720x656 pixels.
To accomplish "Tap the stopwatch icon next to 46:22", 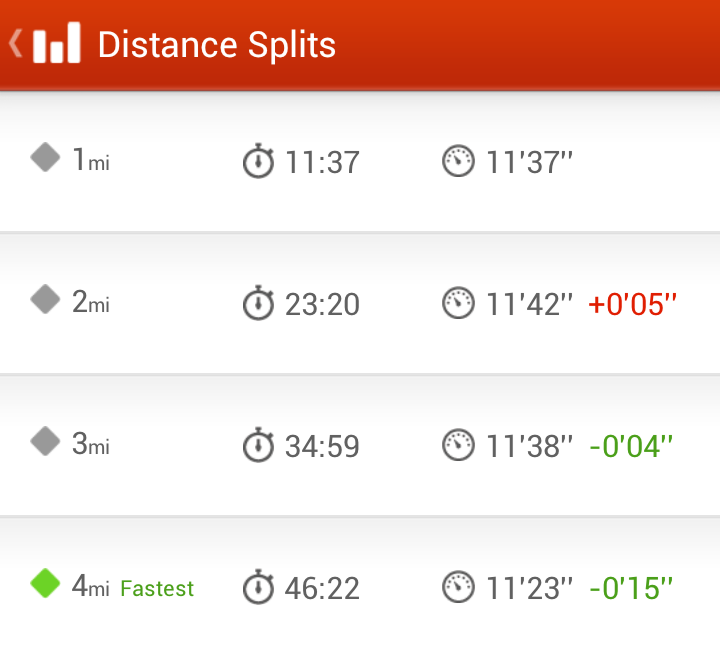I will tap(258, 586).
